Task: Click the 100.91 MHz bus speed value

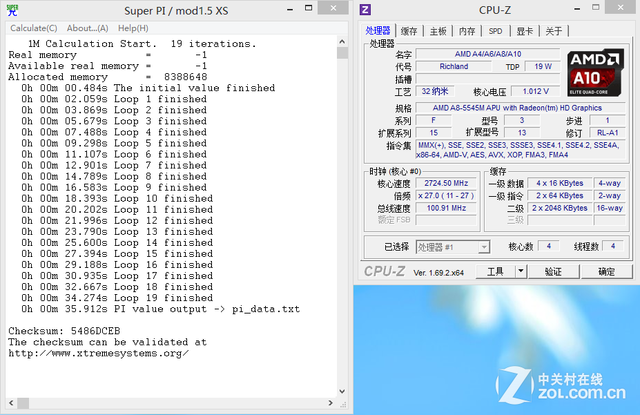Action: pyautogui.click(x=446, y=208)
